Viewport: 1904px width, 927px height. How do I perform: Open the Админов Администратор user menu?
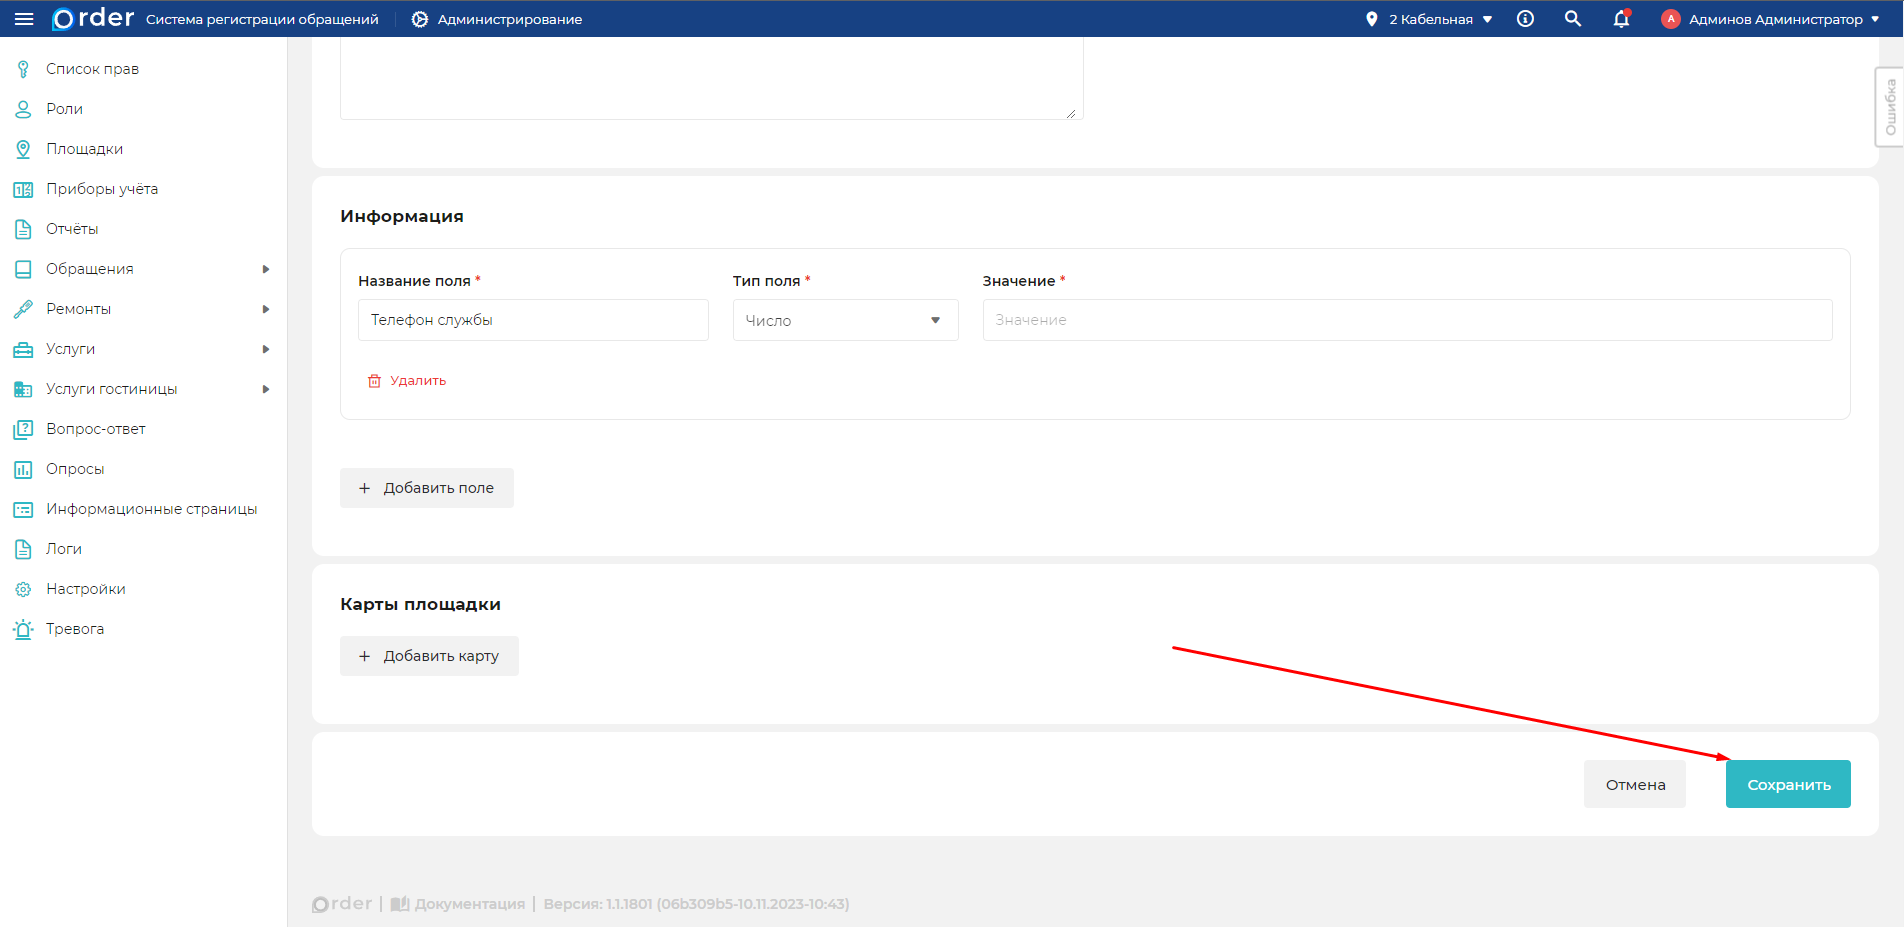[x=1771, y=19]
